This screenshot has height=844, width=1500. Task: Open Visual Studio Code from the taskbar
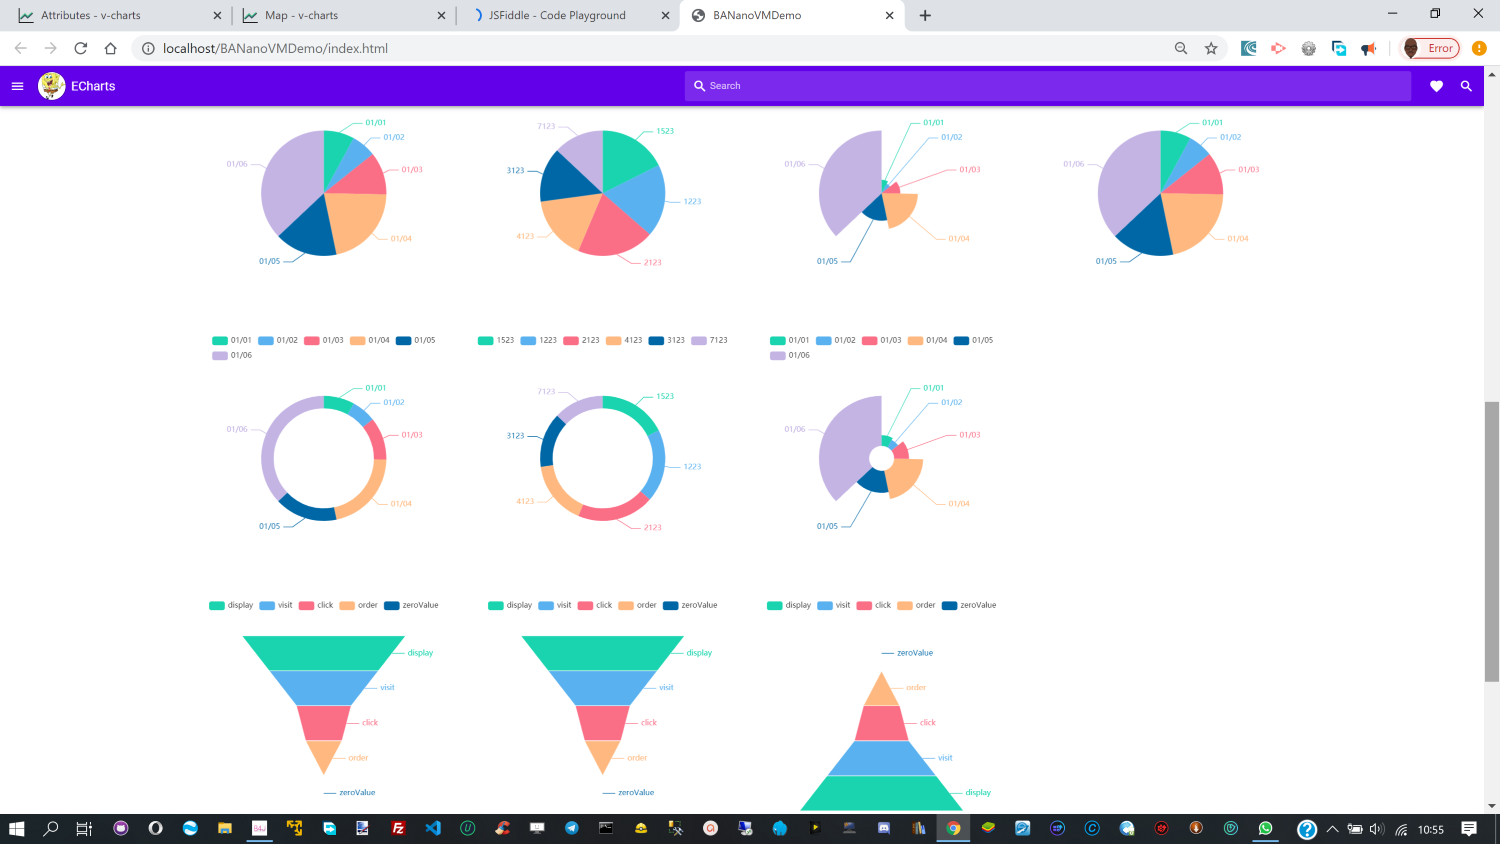[x=433, y=829]
